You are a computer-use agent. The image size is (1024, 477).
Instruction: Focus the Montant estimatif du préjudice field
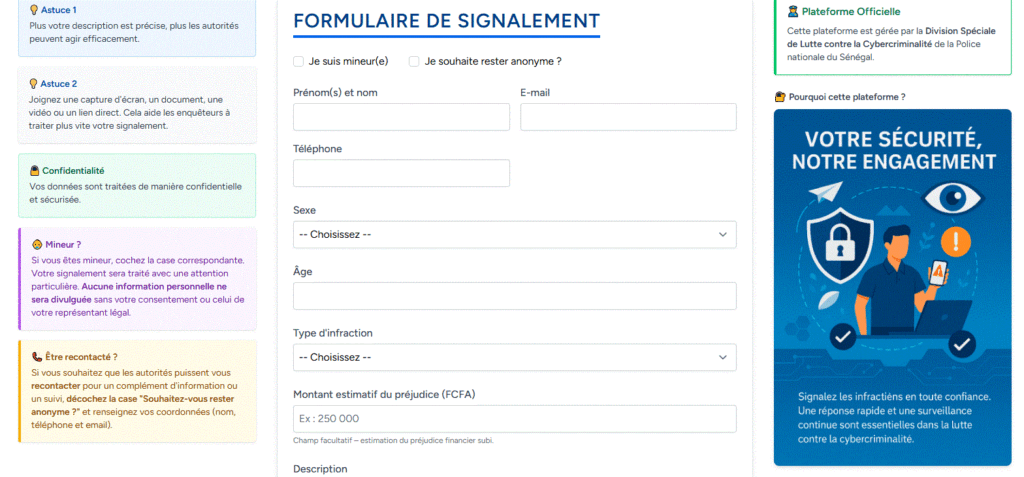pos(514,418)
